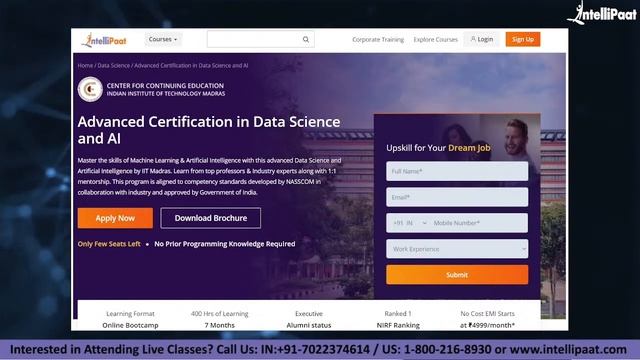Image resolution: width=640 pixels, height=360 pixels.
Task: Click the Full Name input field
Action: [457, 171]
